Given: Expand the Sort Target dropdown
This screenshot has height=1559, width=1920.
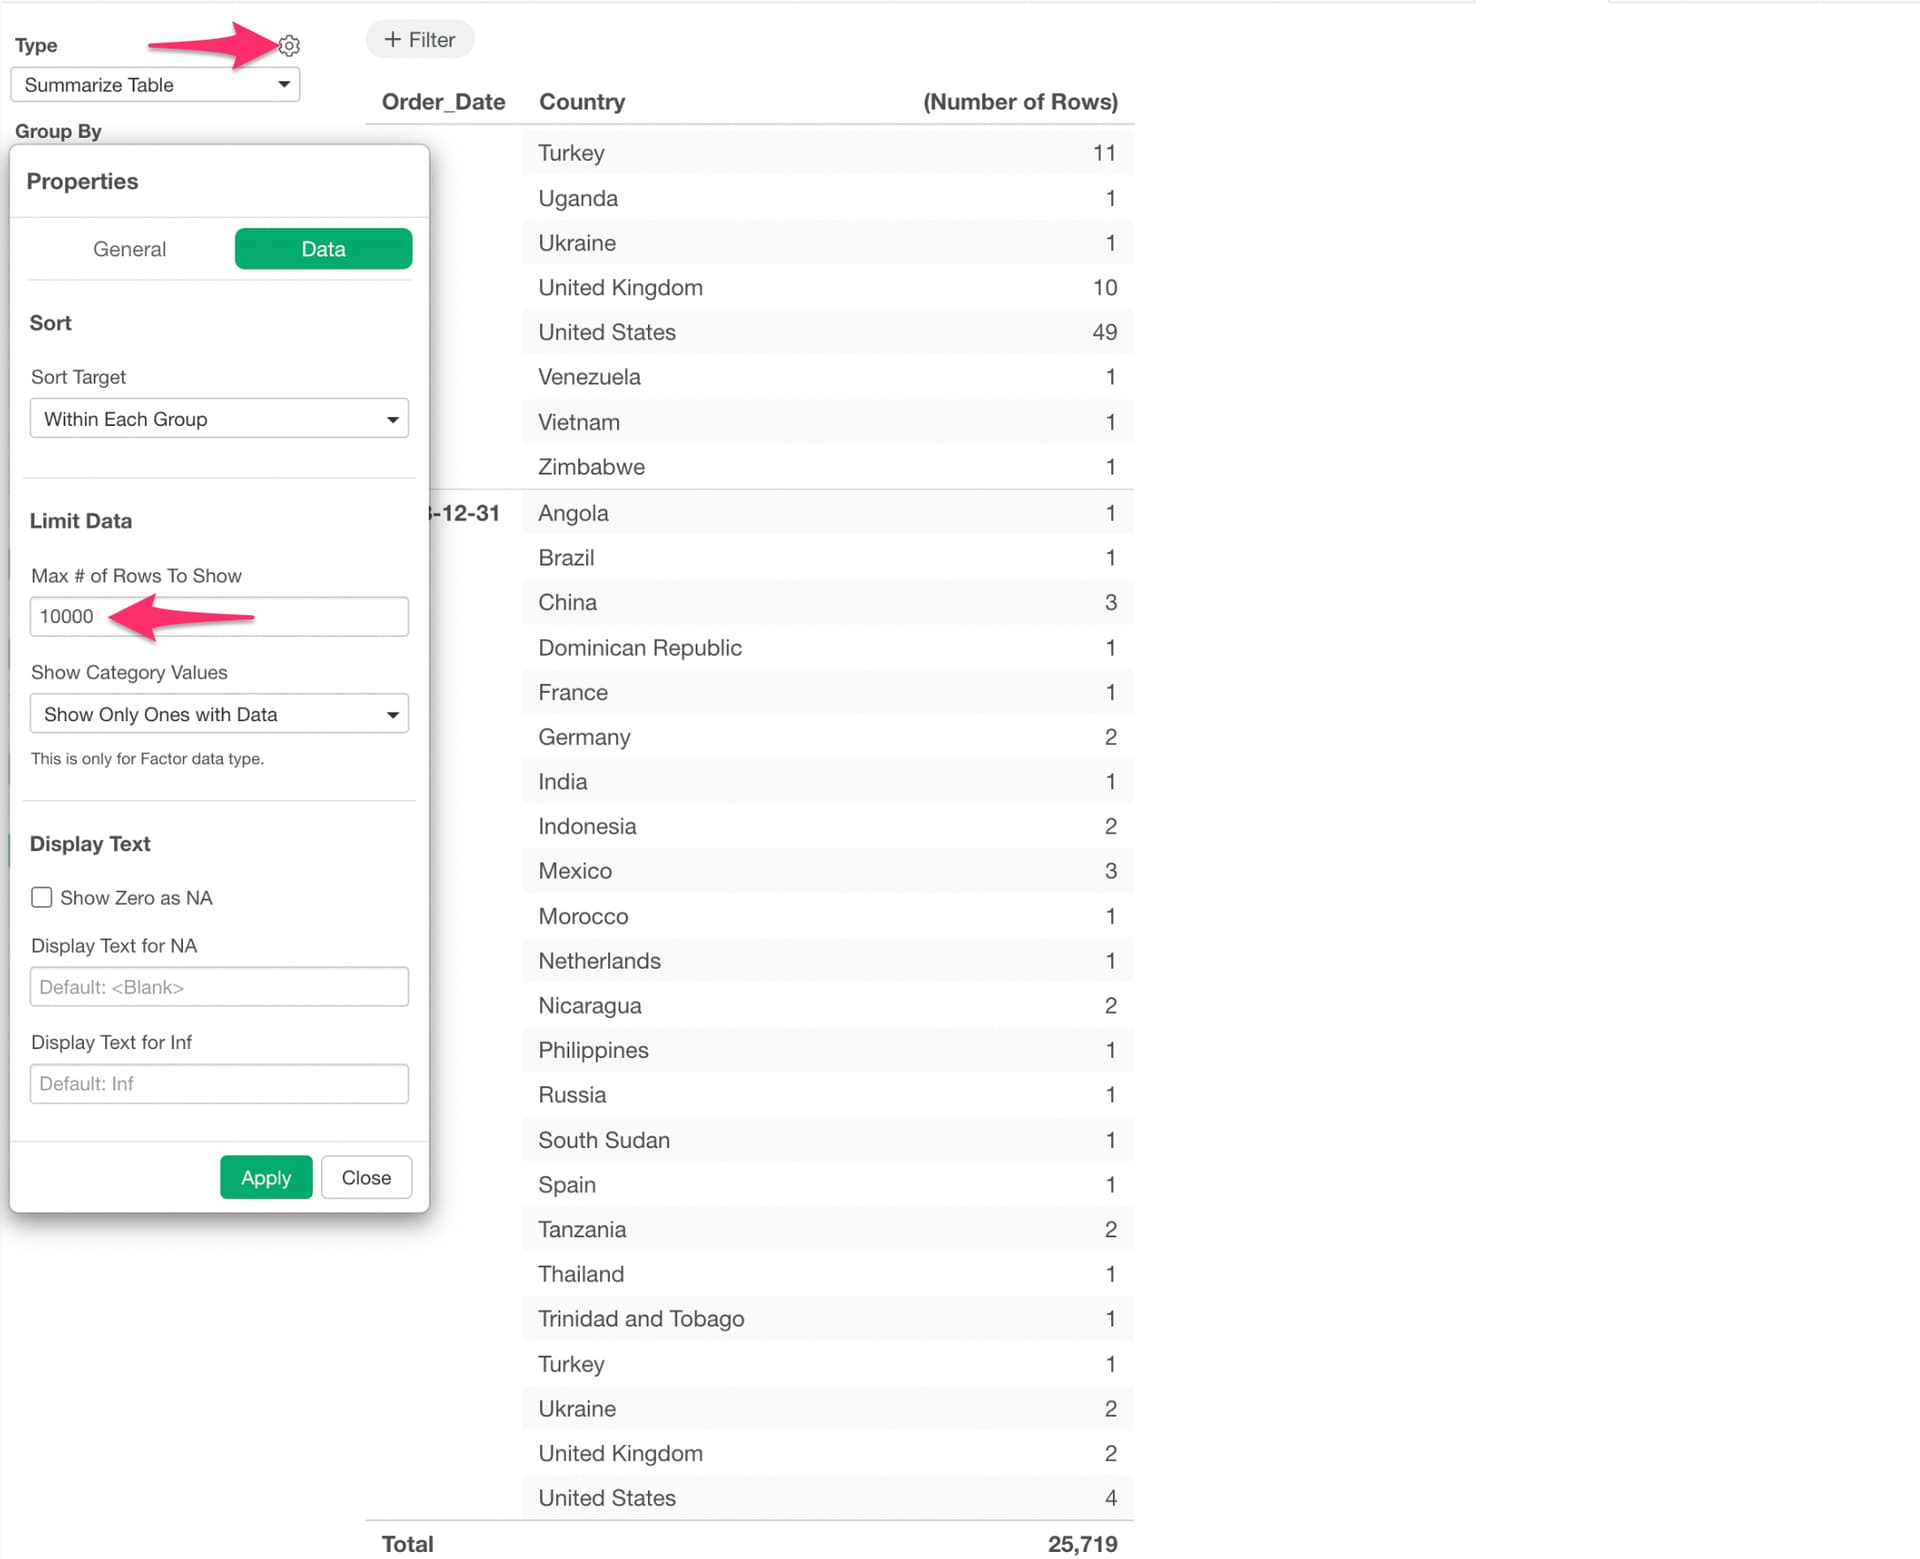Looking at the screenshot, I should (x=219, y=419).
